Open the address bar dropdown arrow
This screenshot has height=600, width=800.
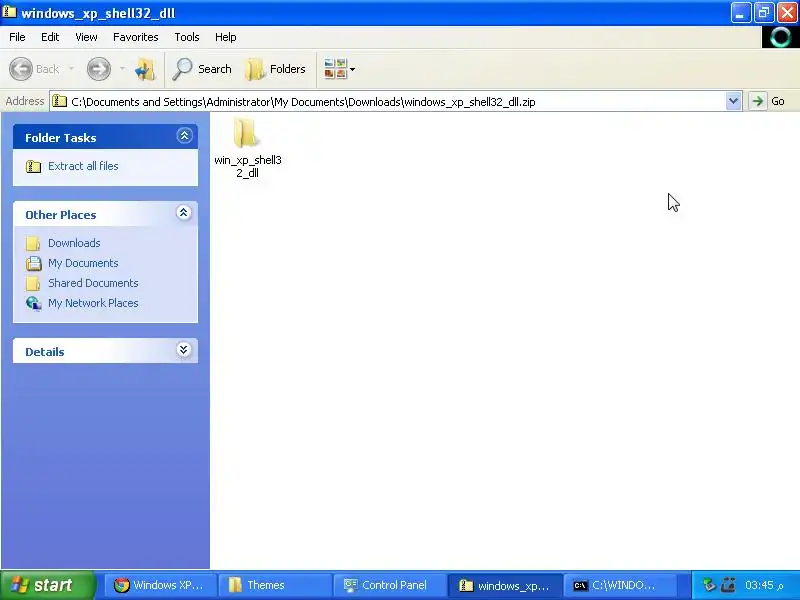[x=734, y=101]
